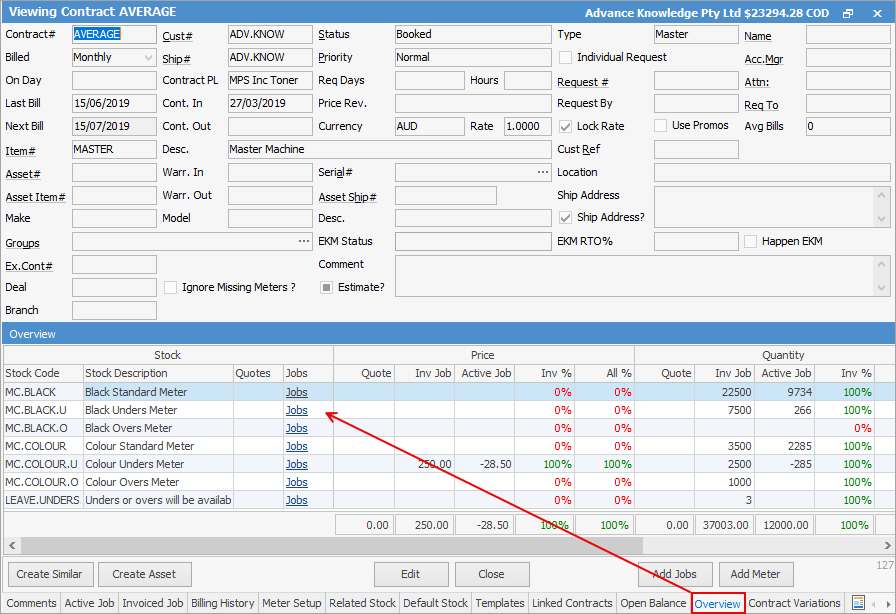Open the Contract Variations tab
The image size is (896, 614).
[794, 603]
